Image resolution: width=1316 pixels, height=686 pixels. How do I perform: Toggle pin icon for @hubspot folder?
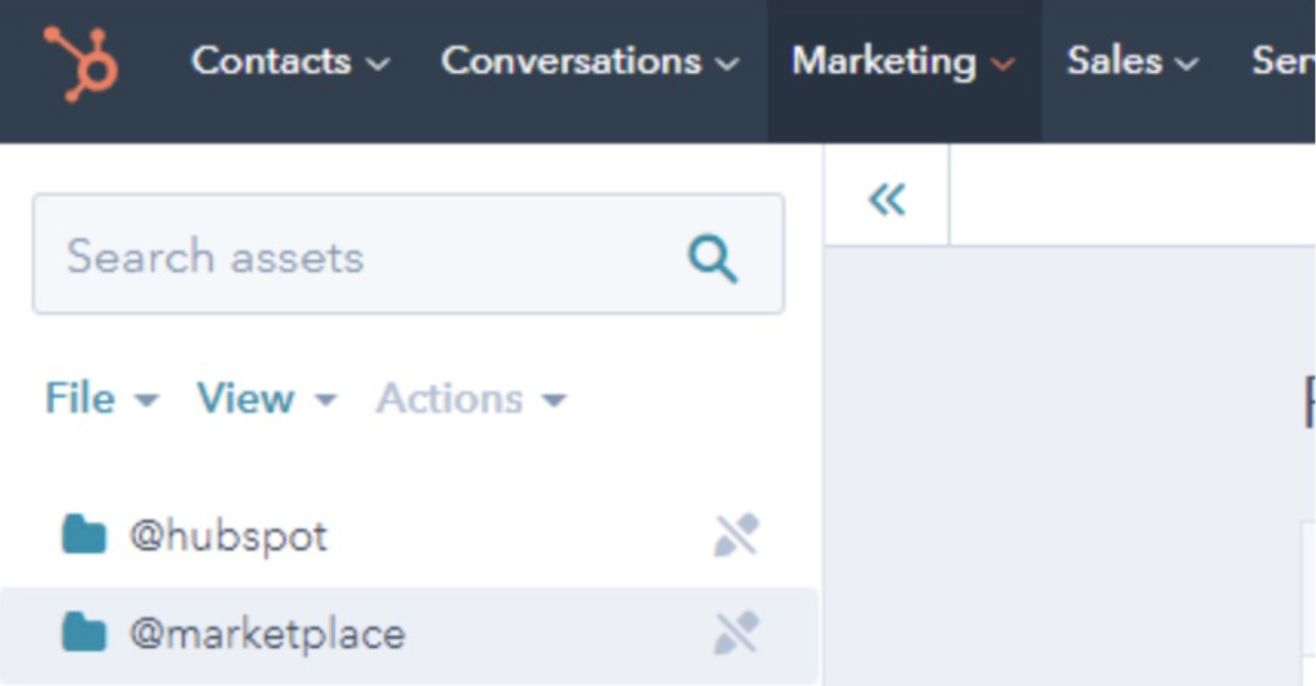click(x=736, y=535)
